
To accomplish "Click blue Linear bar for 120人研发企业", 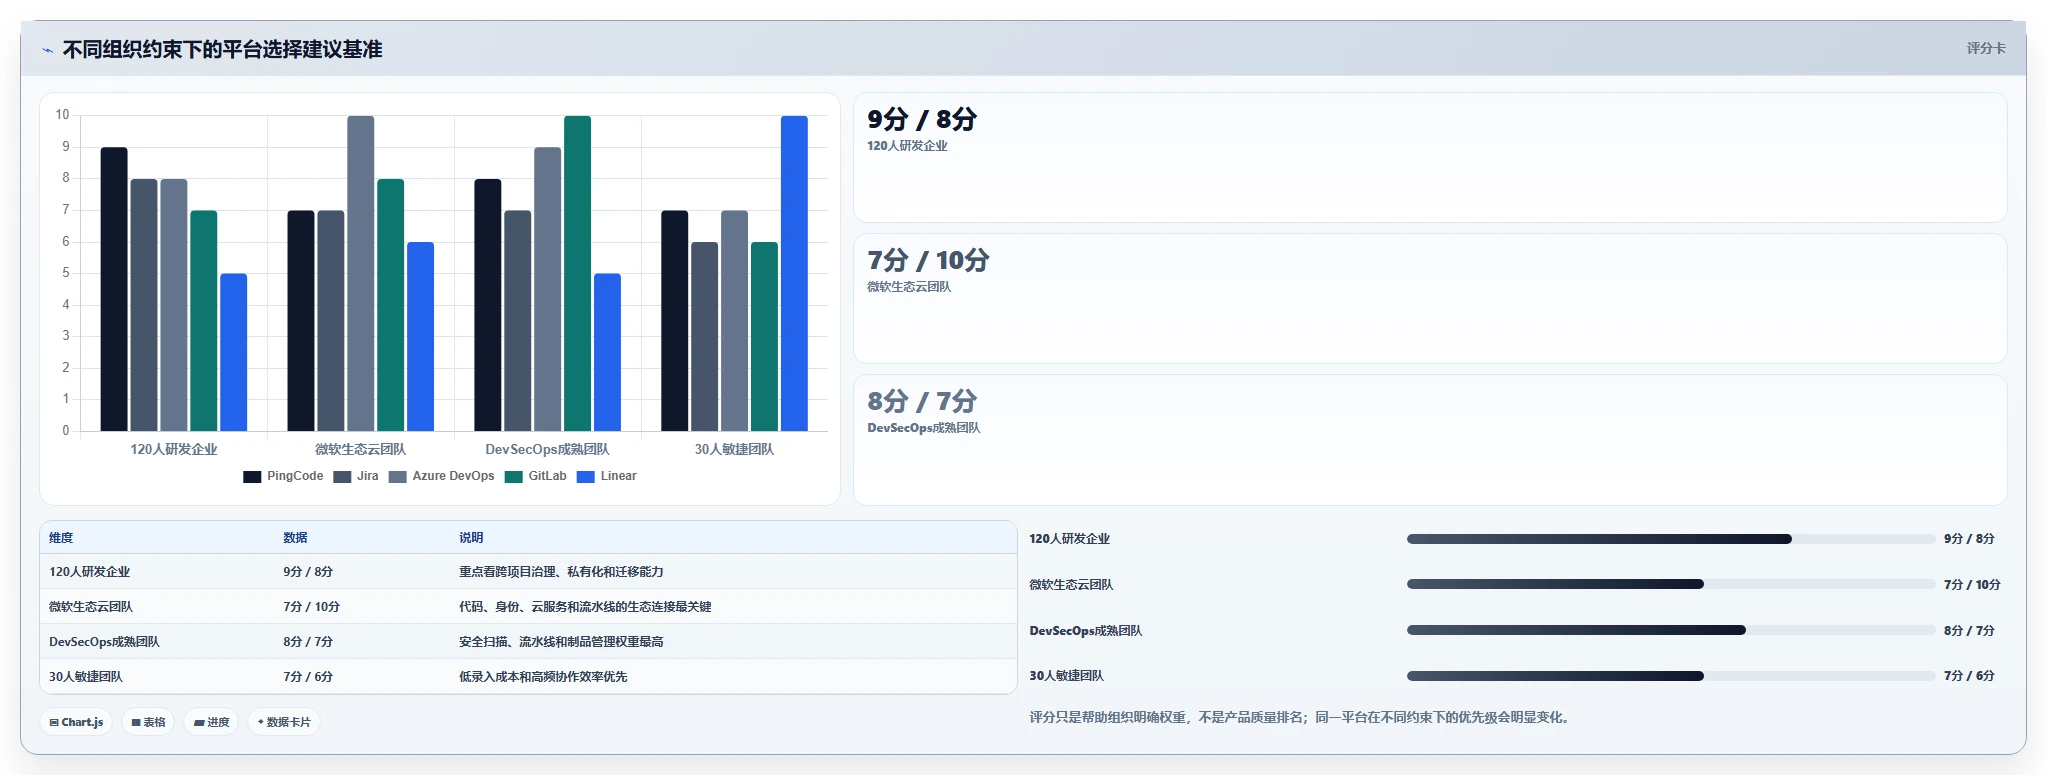I will 234,352.
